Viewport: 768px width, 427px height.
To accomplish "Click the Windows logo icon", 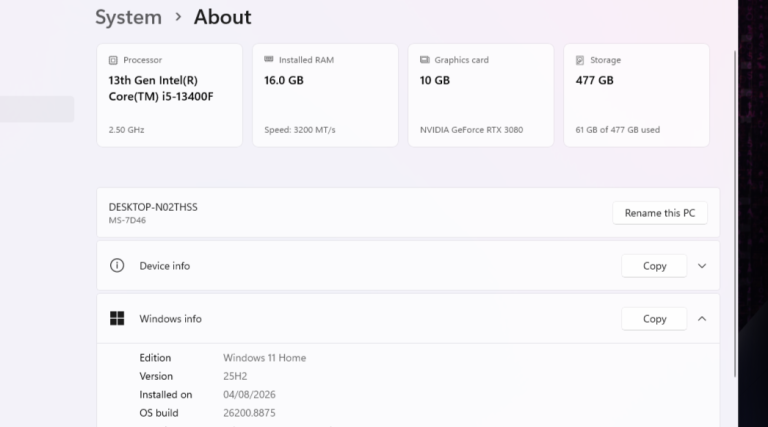I will coord(117,318).
